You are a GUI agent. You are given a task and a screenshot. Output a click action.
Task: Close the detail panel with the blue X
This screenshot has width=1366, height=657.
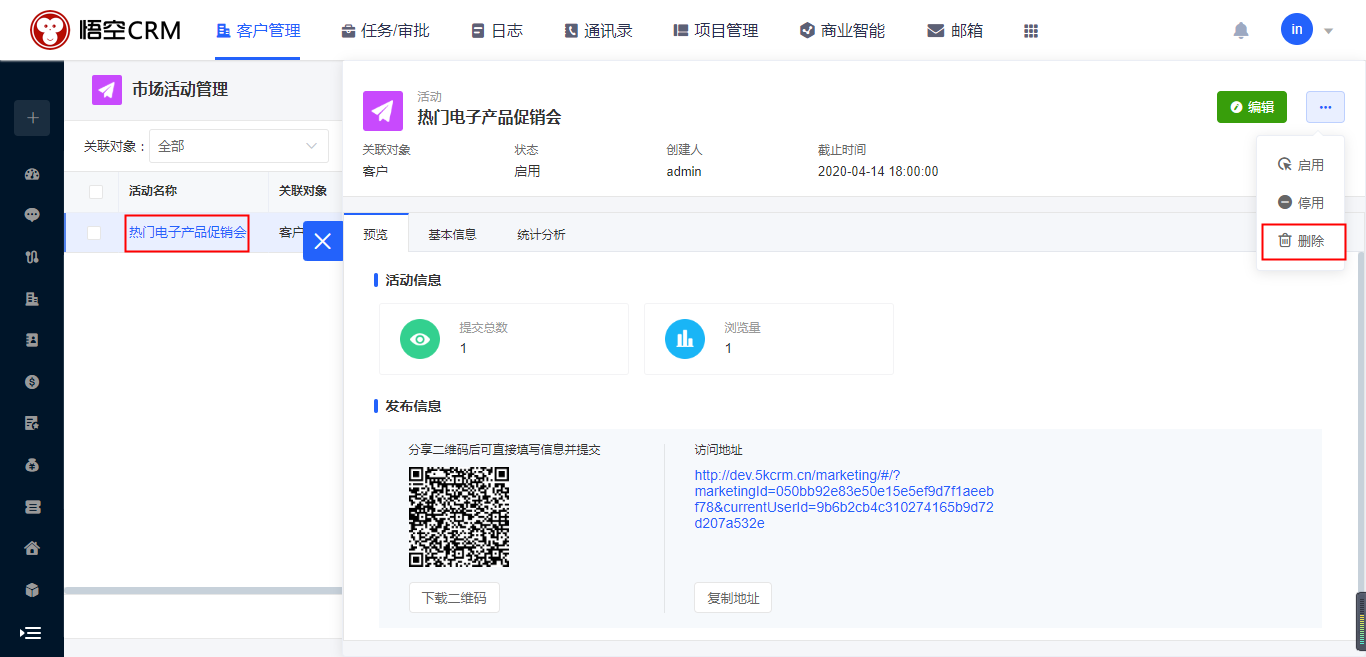pos(322,241)
